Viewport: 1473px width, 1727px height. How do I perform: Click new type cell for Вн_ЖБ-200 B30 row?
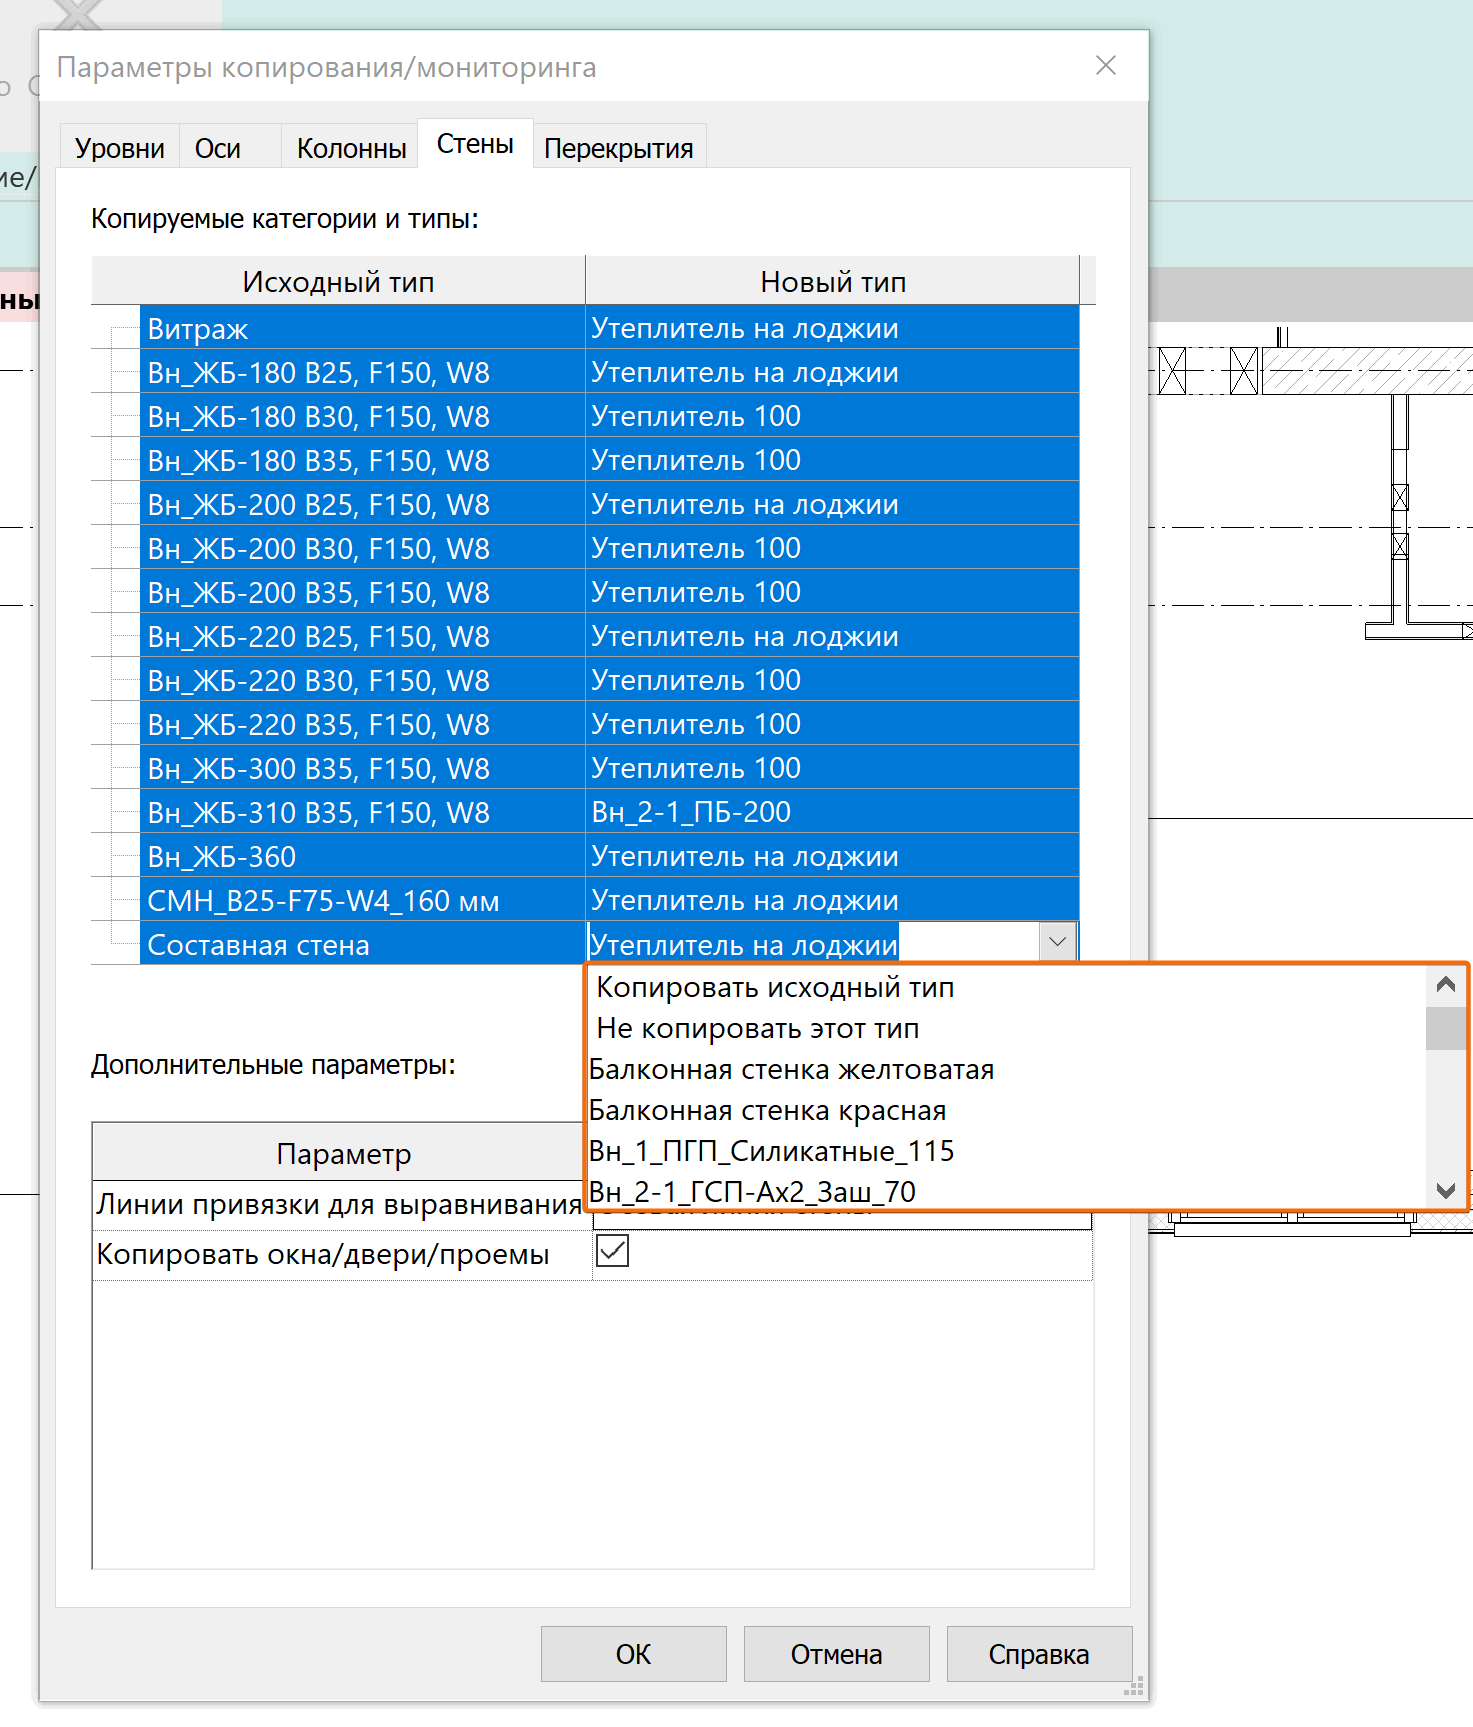click(x=832, y=548)
